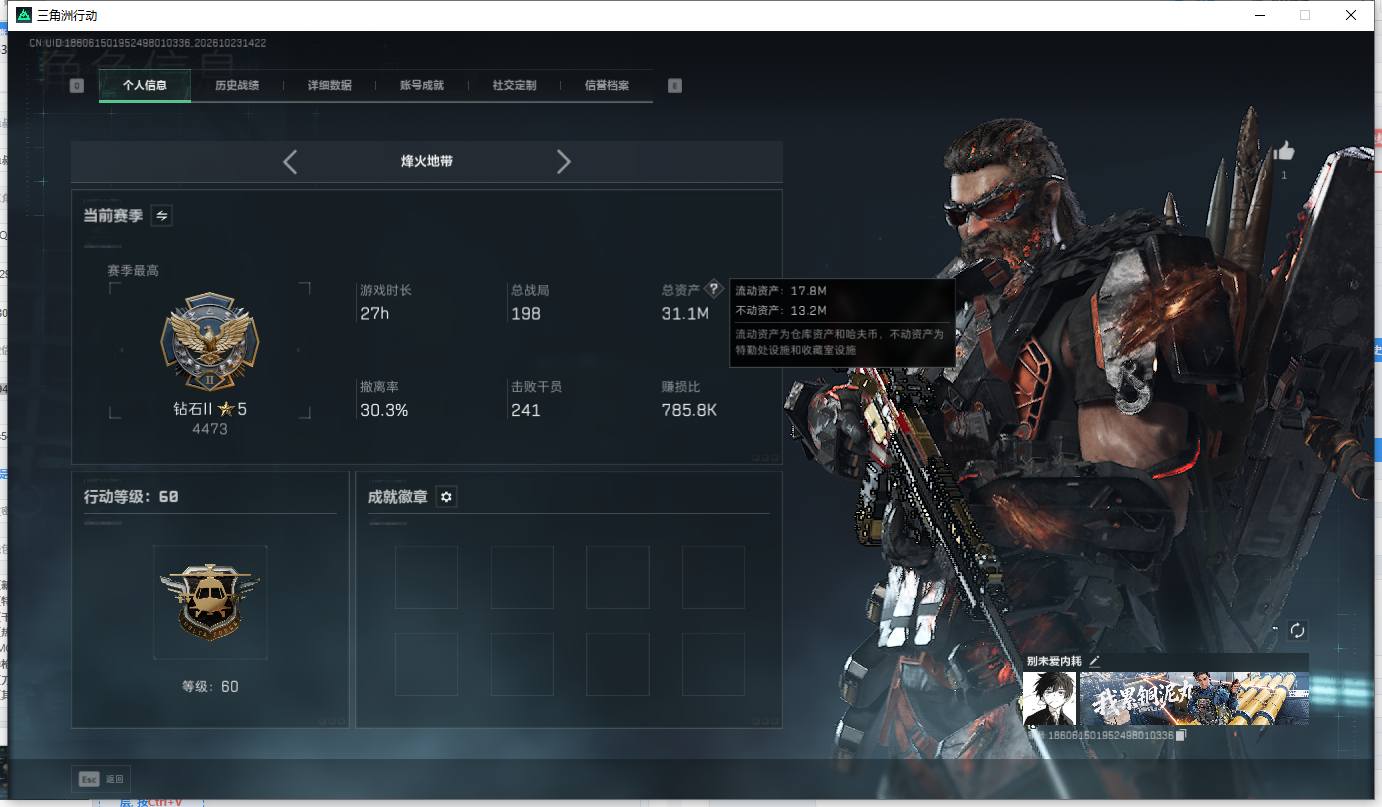Click the refresh character model icon
Image resolution: width=1382 pixels, height=807 pixels.
click(1297, 630)
